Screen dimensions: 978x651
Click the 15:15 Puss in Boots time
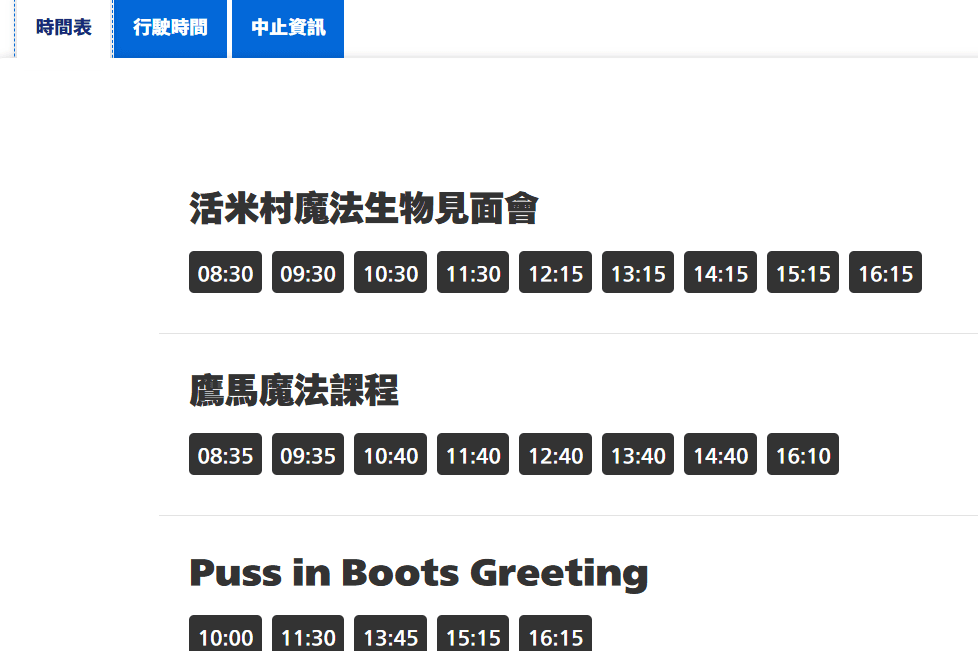point(473,636)
